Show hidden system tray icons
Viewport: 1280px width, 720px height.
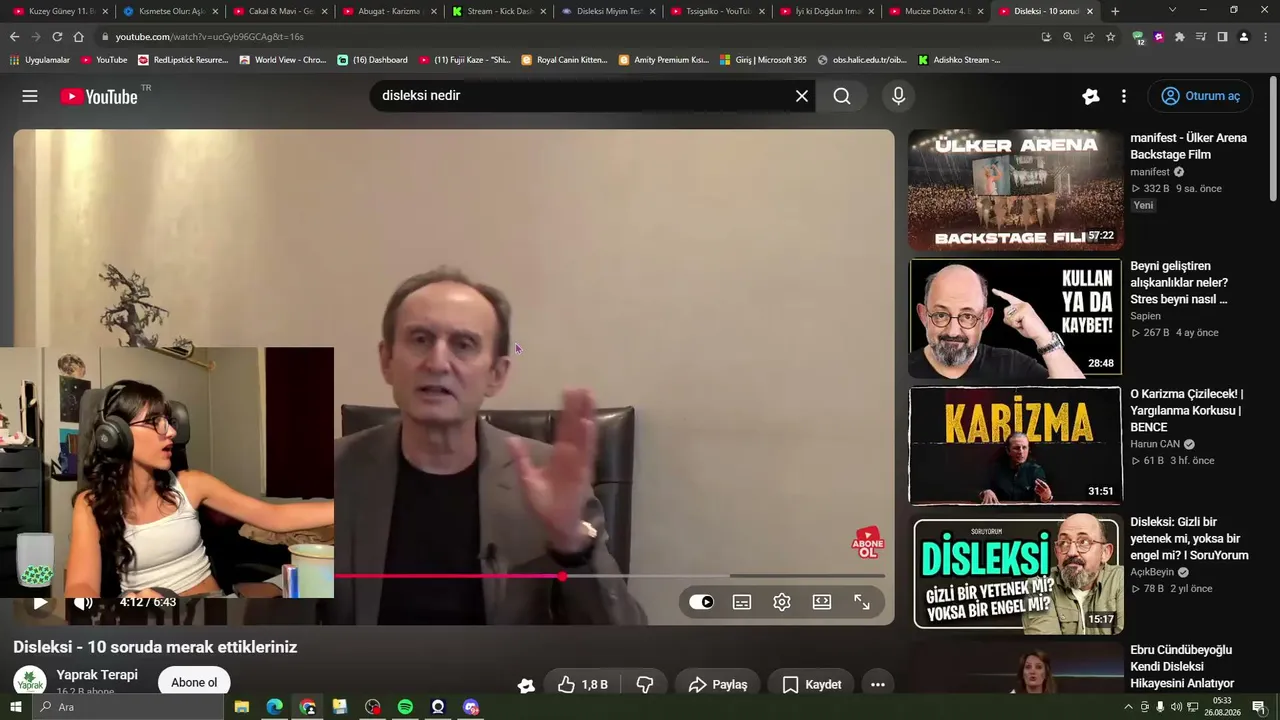tap(1129, 707)
